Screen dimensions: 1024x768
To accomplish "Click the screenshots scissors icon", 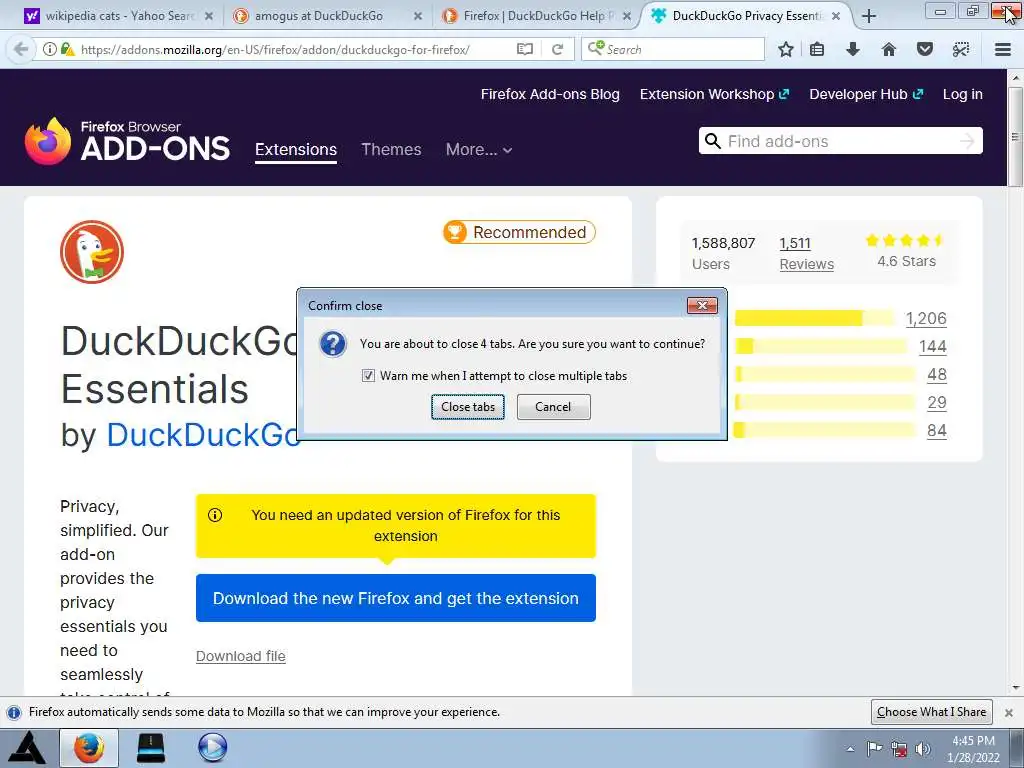I will [961, 50].
